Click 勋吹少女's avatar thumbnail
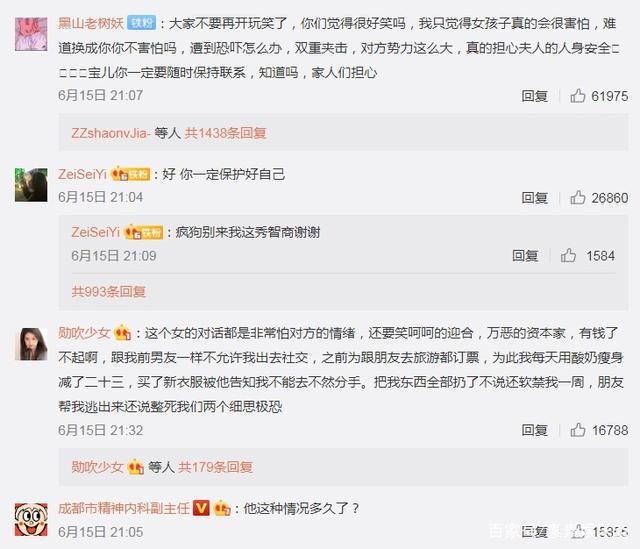Viewport: 640px width, 549px height. tap(31, 344)
